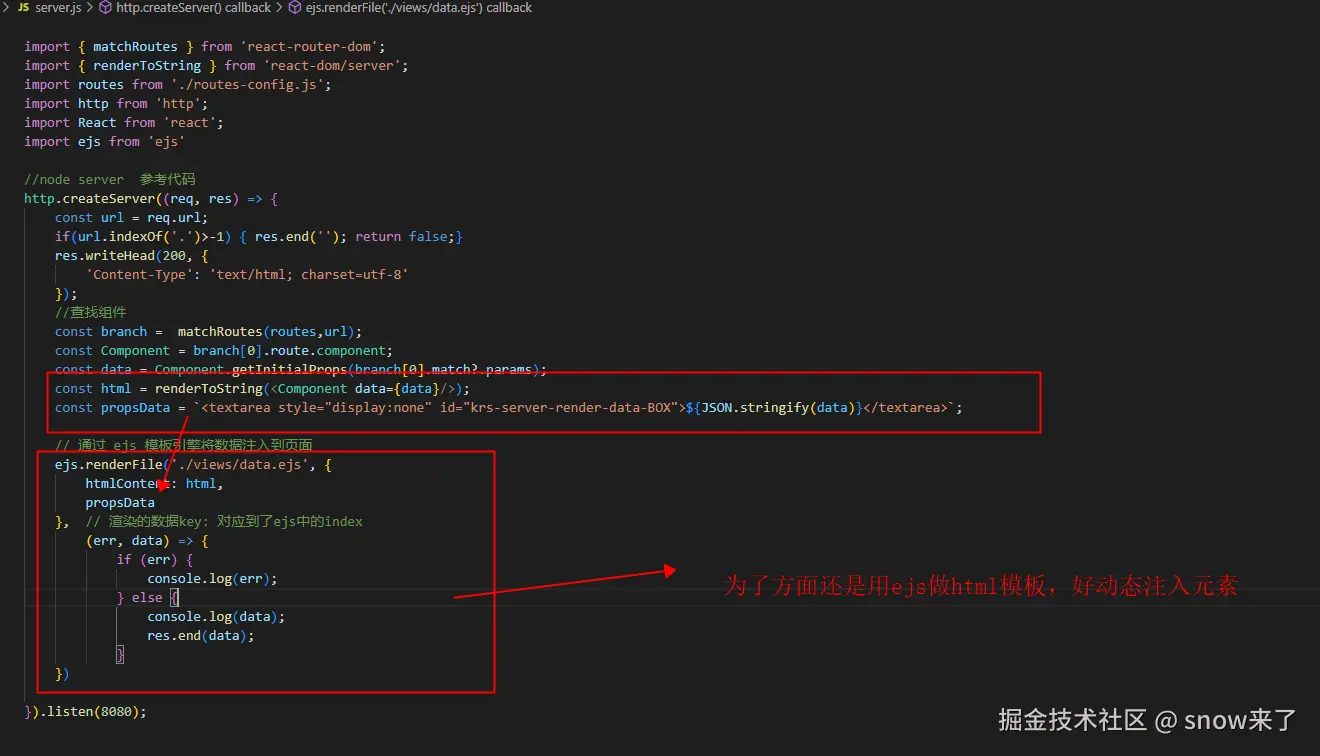
Task: Click the import ejs from 'ejs' line
Action: coord(105,142)
